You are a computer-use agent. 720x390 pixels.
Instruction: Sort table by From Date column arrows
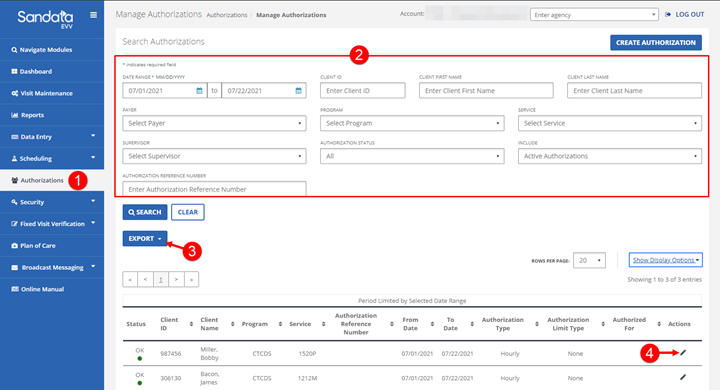pyautogui.click(x=432, y=324)
